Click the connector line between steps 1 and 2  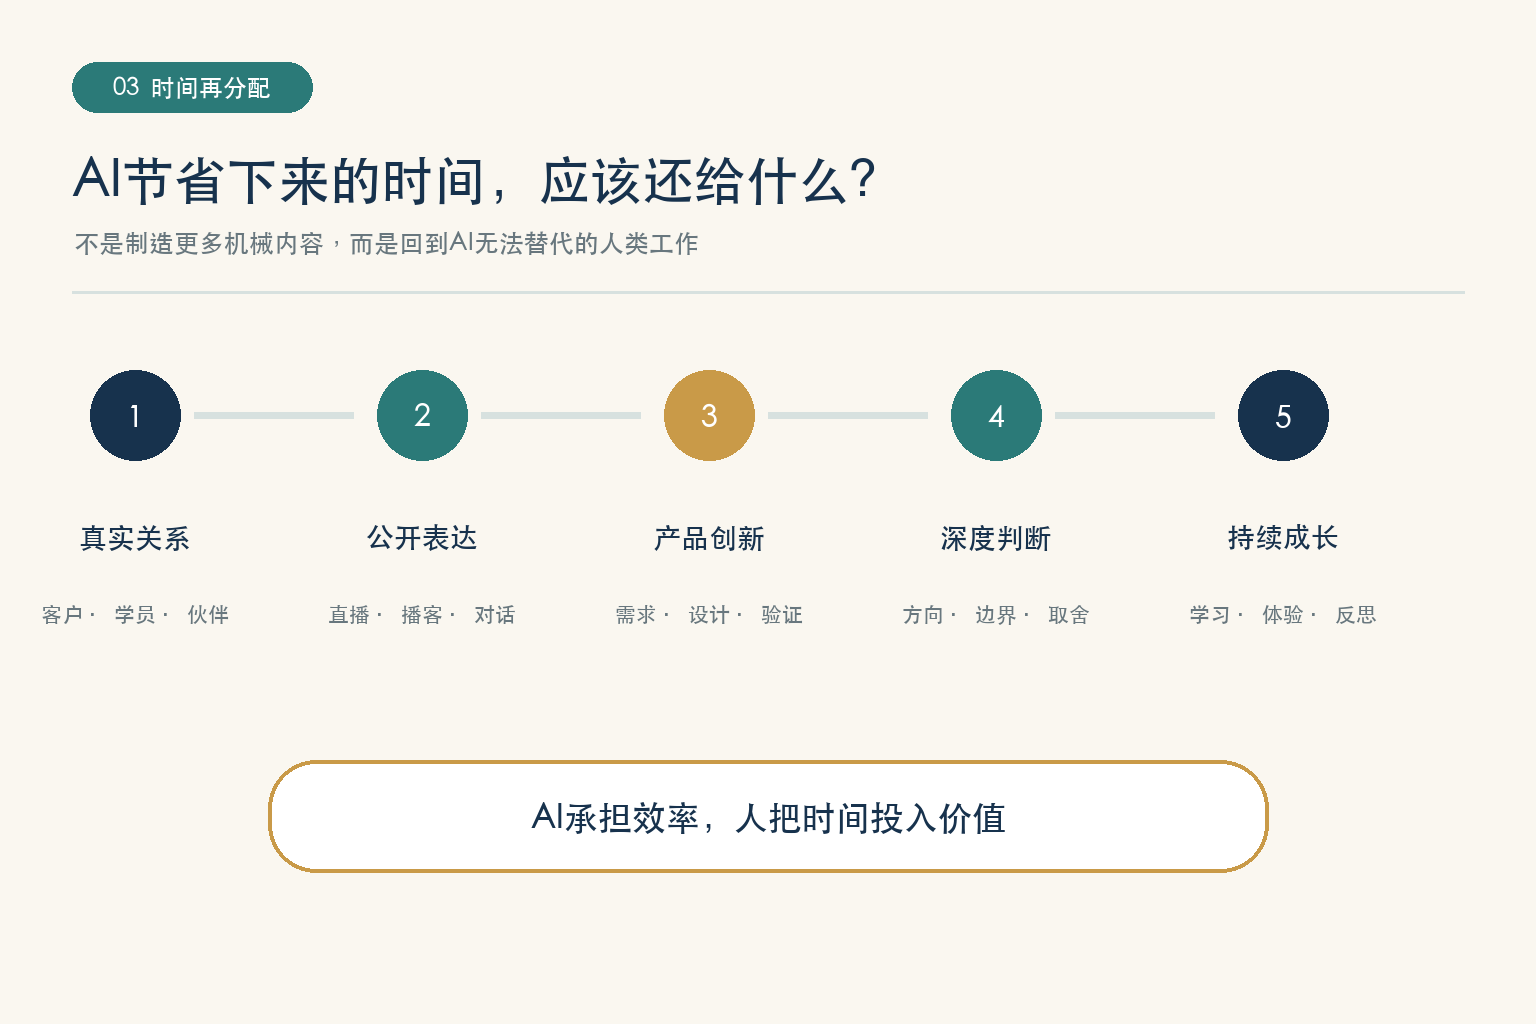tap(274, 415)
